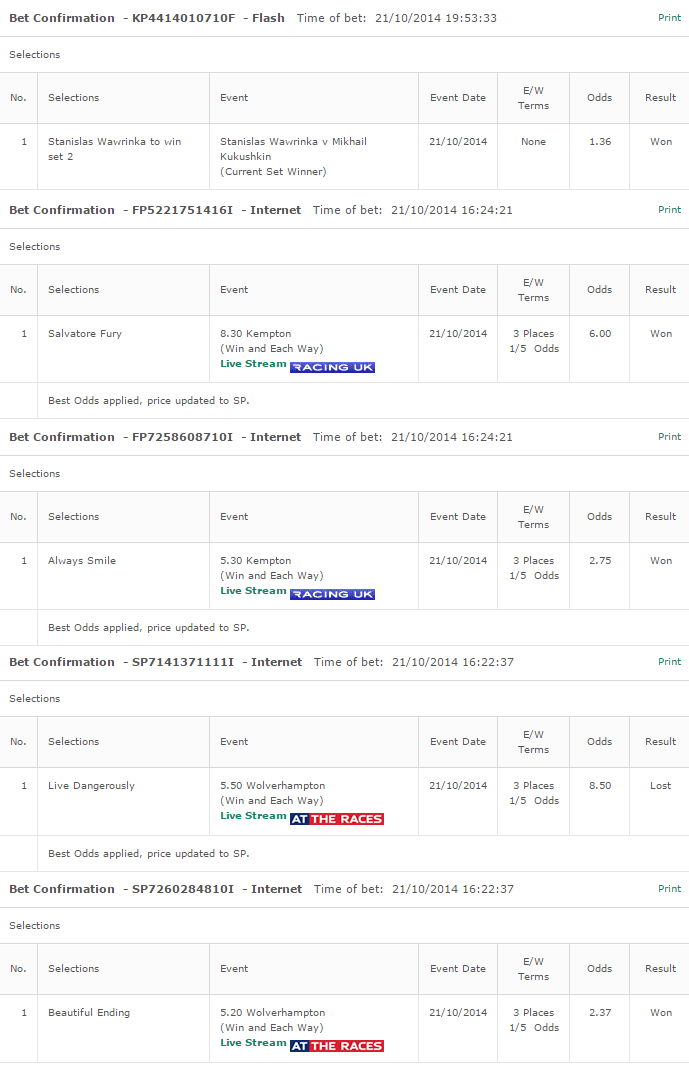Print bet confirmation SP7141371111I
The height and width of the screenshot is (1076, 689).
[x=670, y=662]
